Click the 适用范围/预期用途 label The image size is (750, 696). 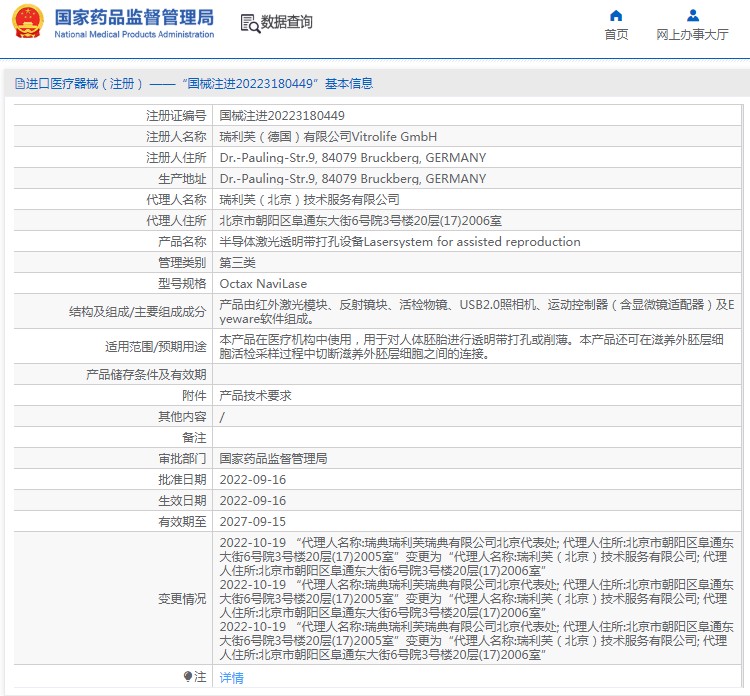pos(156,347)
